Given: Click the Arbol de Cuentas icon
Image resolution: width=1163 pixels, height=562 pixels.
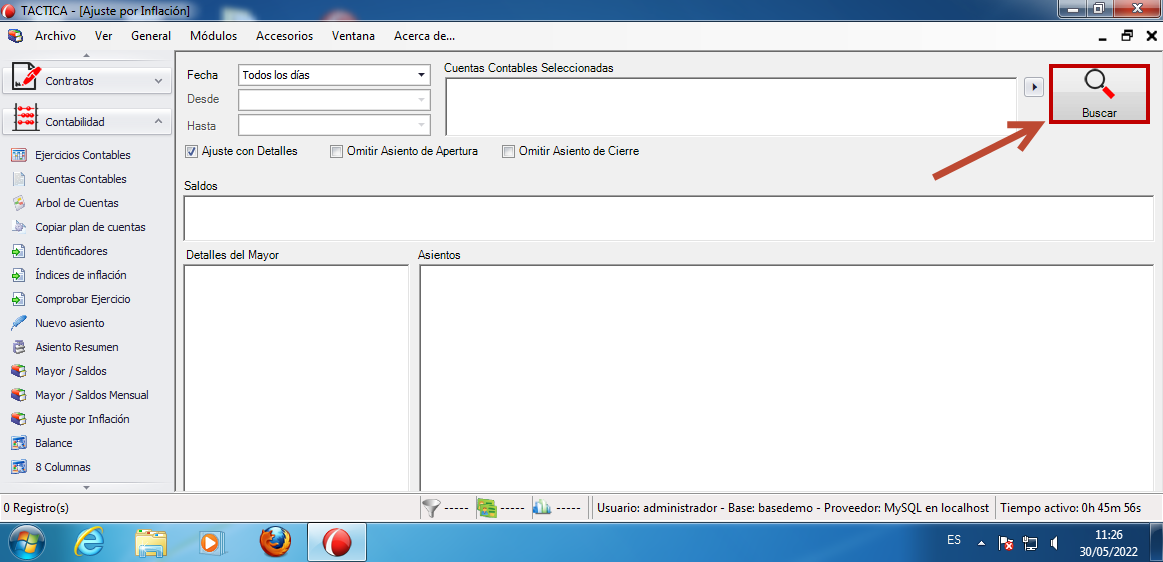Looking at the screenshot, I should pos(19,203).
